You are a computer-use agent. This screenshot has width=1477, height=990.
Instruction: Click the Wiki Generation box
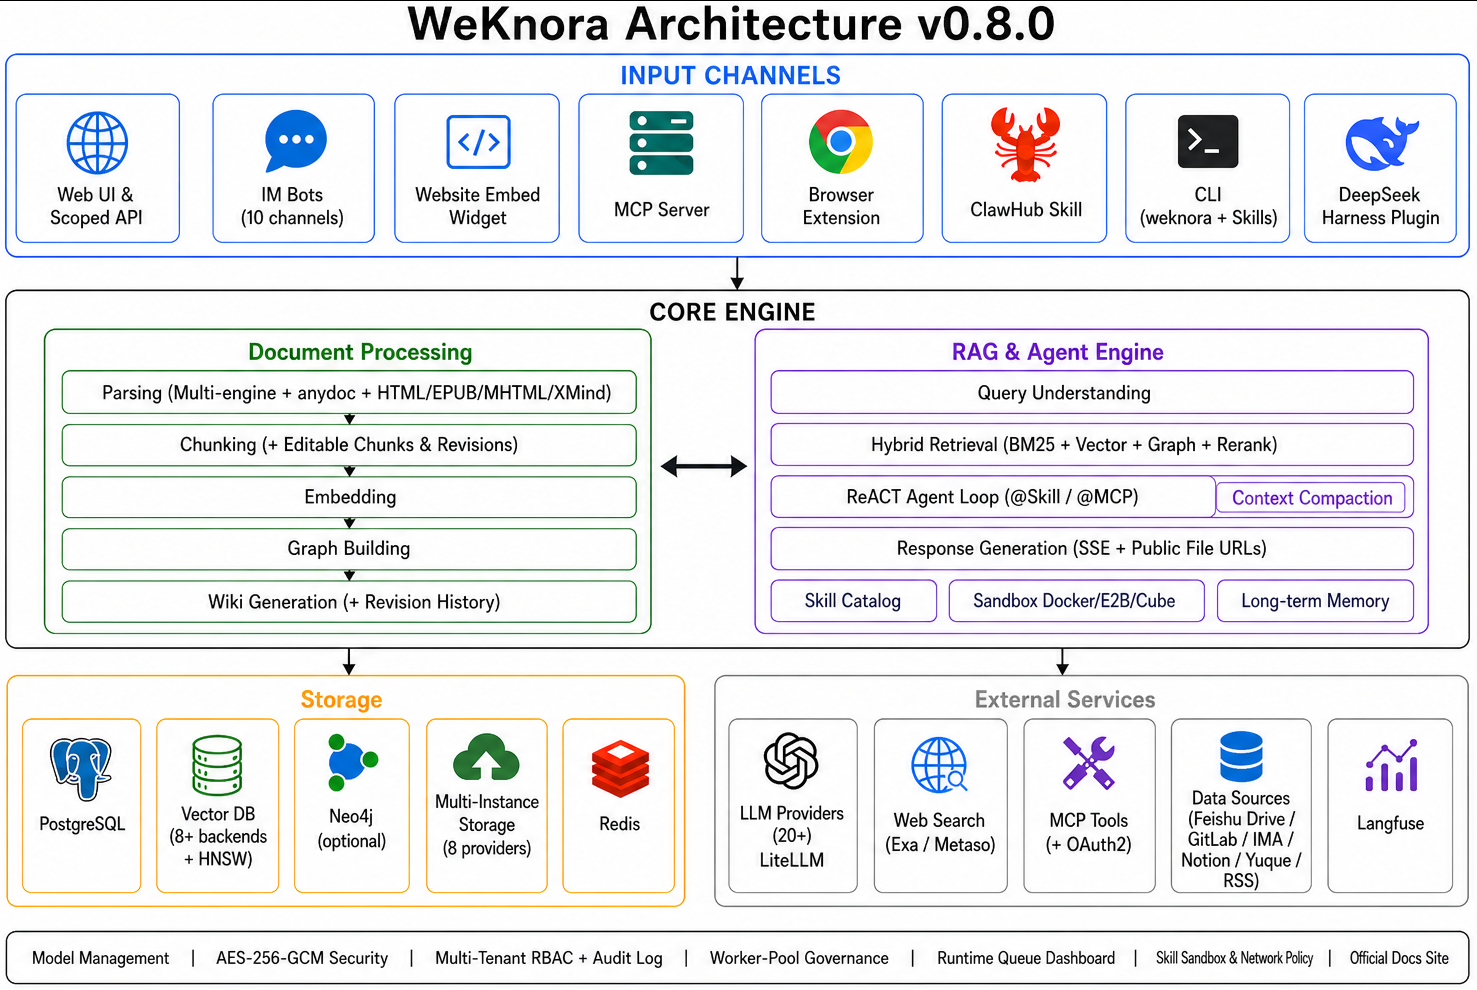[349, 602]
